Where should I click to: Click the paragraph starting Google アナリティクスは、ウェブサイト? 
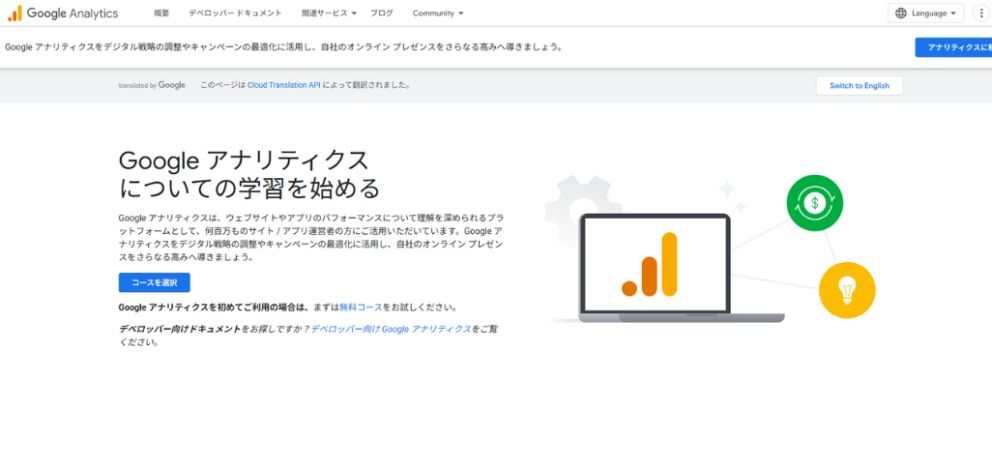311,237
